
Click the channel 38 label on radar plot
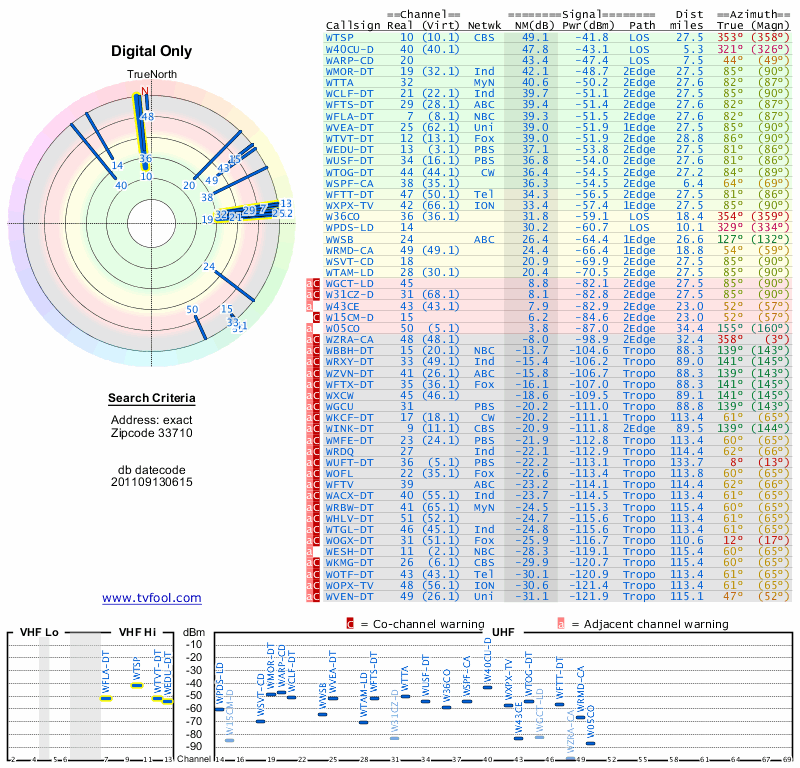tap(207, 197)
